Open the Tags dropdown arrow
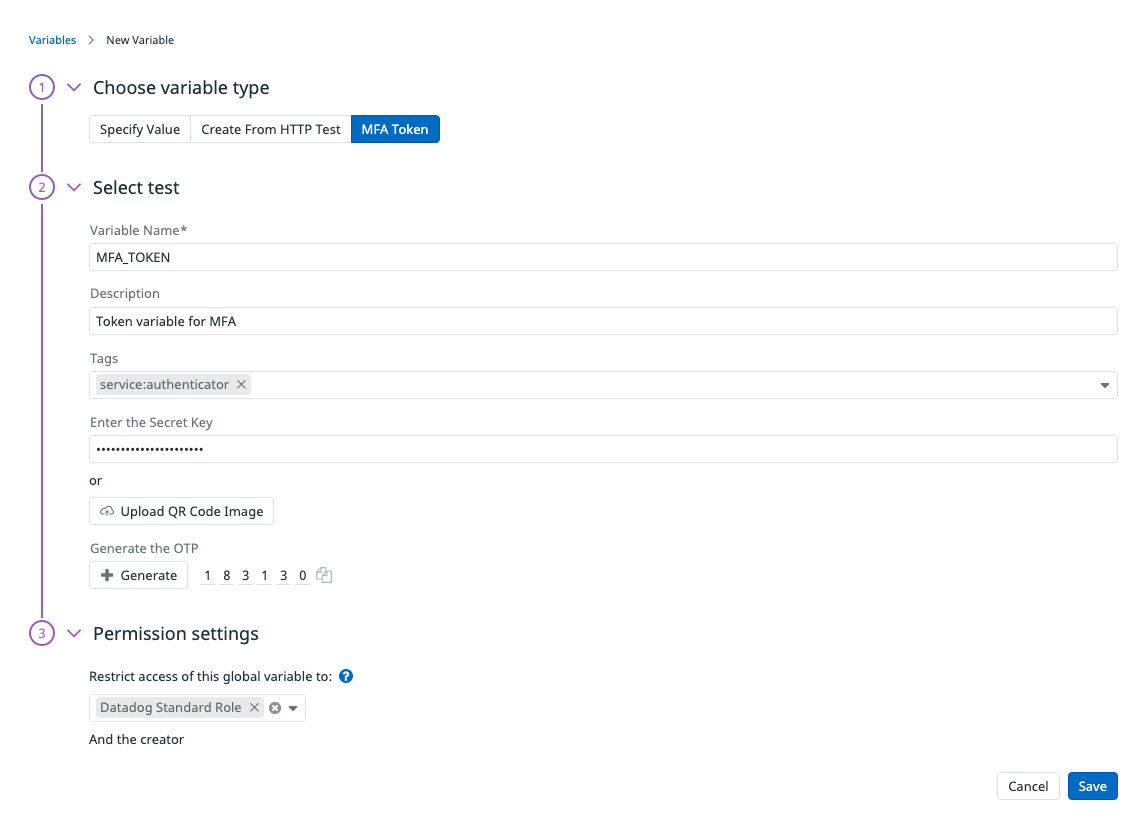 1105,385
